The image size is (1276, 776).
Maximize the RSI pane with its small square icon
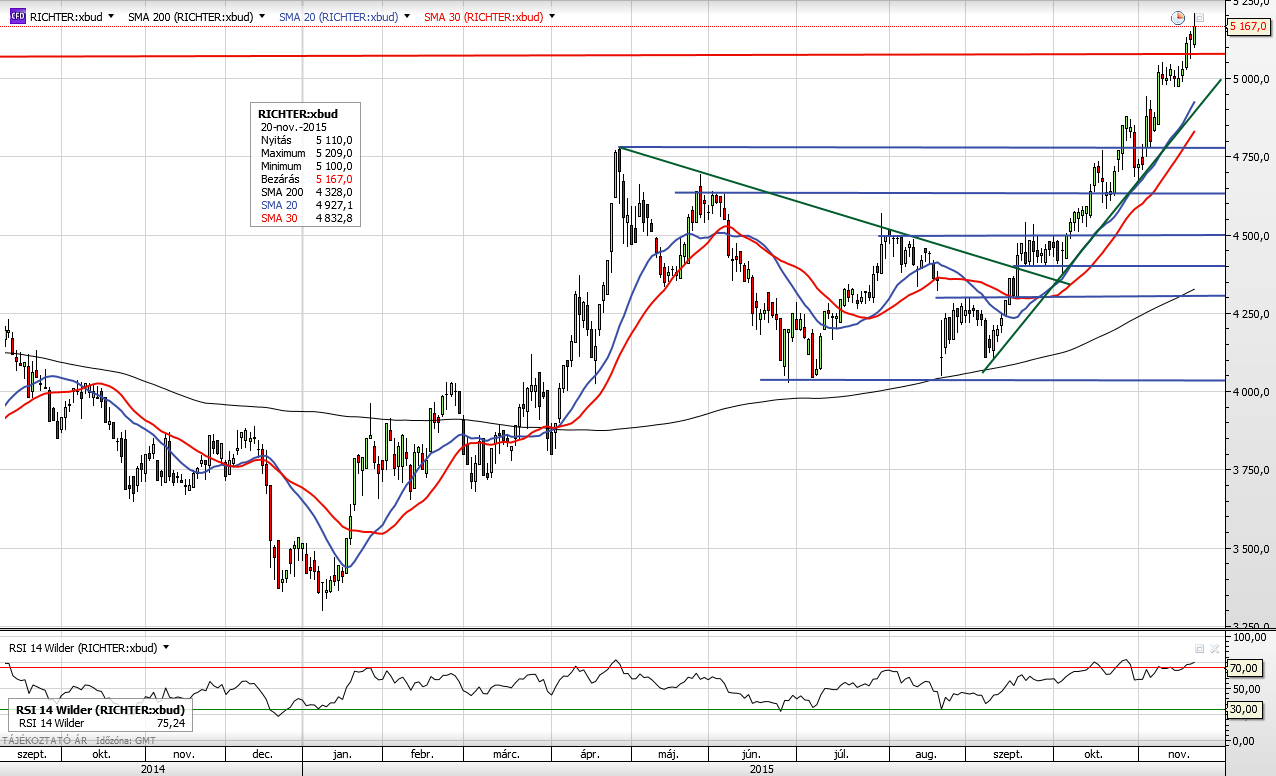tap(1200, 648)
